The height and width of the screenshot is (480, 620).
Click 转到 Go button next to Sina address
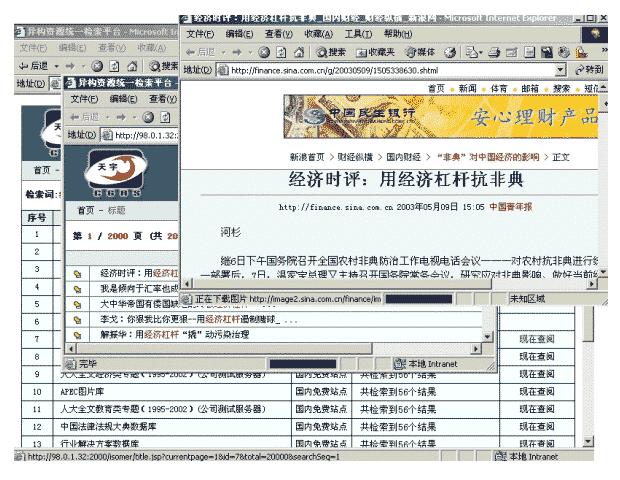pyautogui.click(x=589, y=70)
